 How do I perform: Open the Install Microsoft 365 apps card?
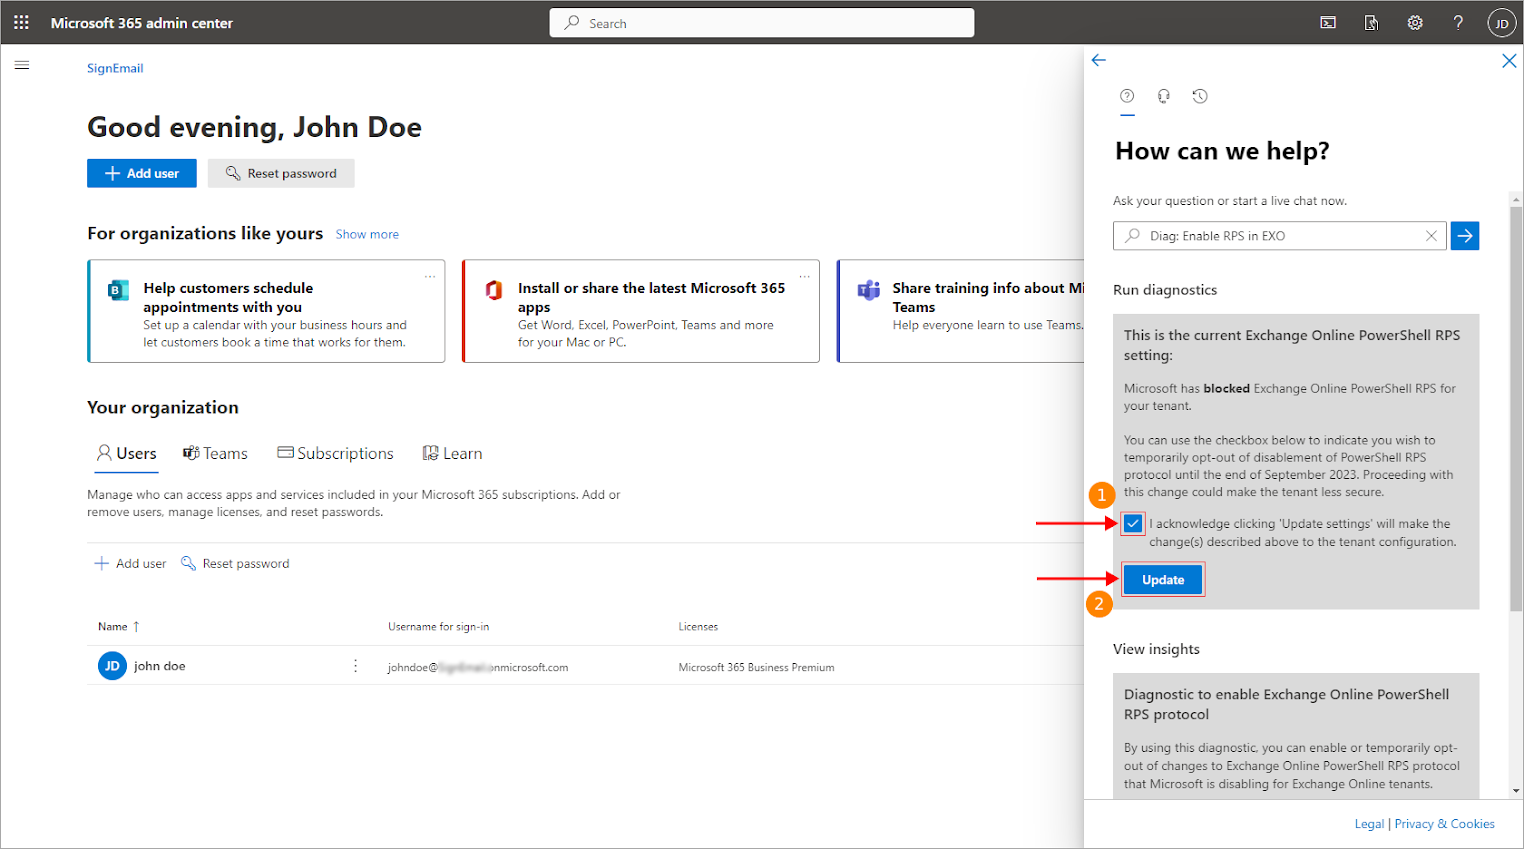pyautogui.click(x=641, y=311)
